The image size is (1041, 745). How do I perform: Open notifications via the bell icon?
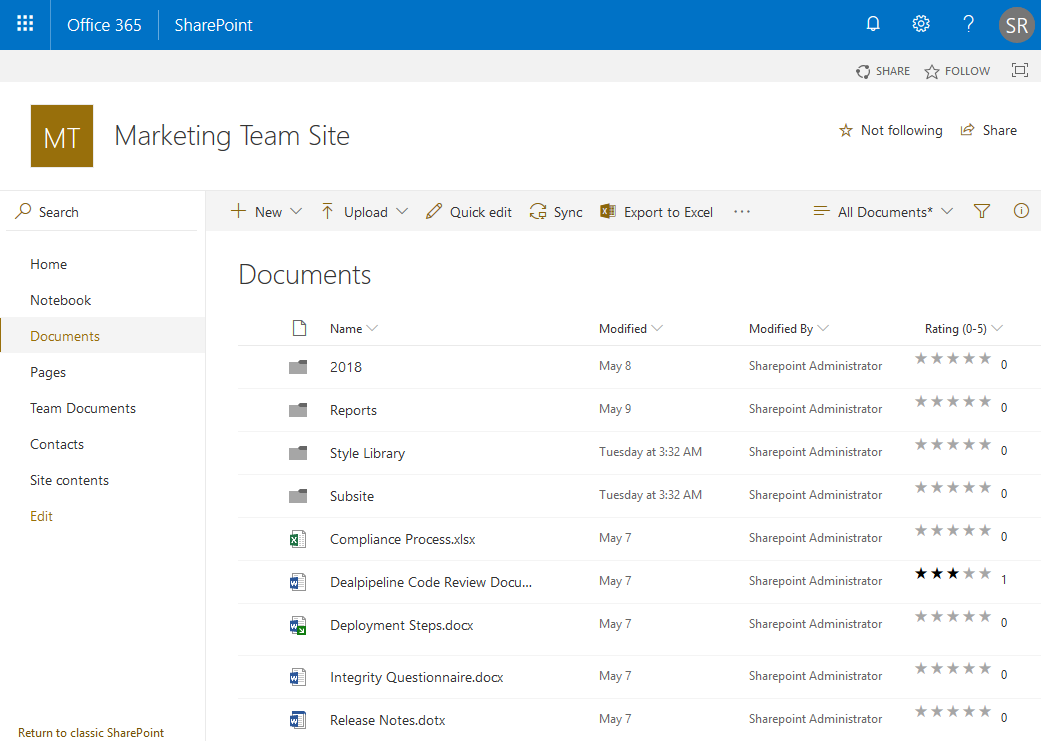872,23
